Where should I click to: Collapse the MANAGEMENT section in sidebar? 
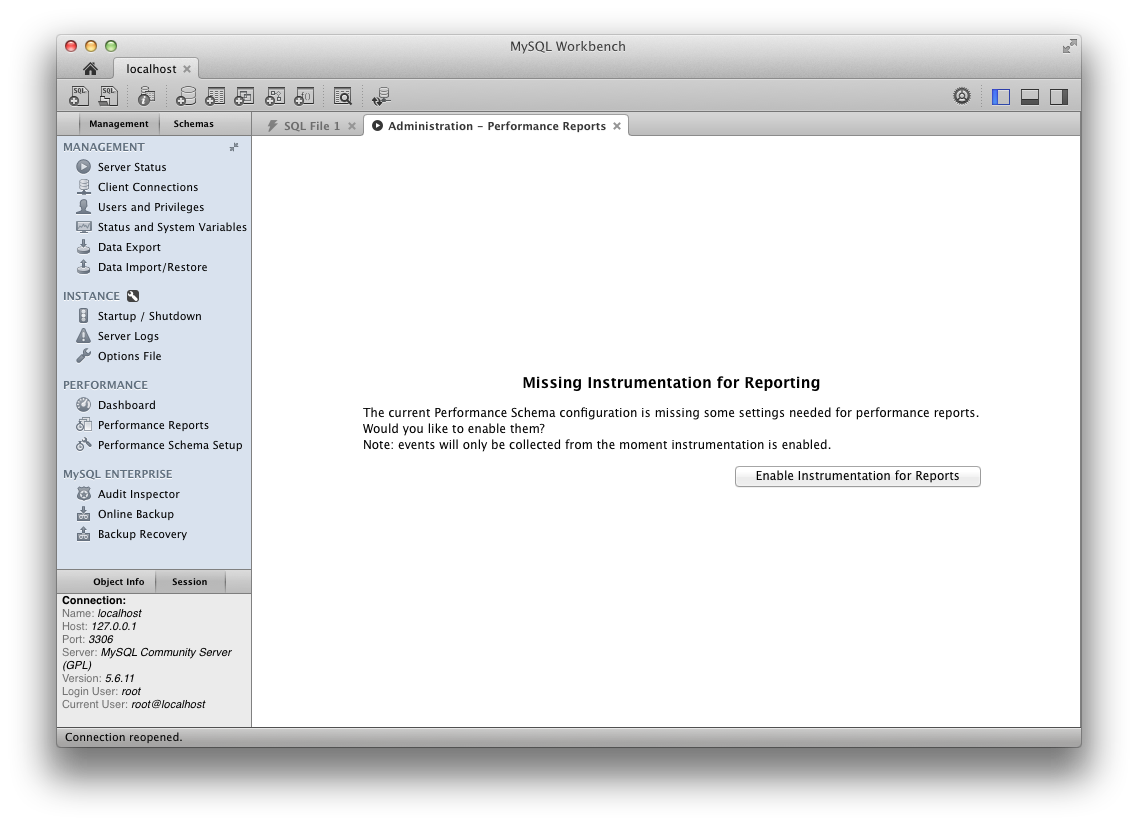point(234,146)
